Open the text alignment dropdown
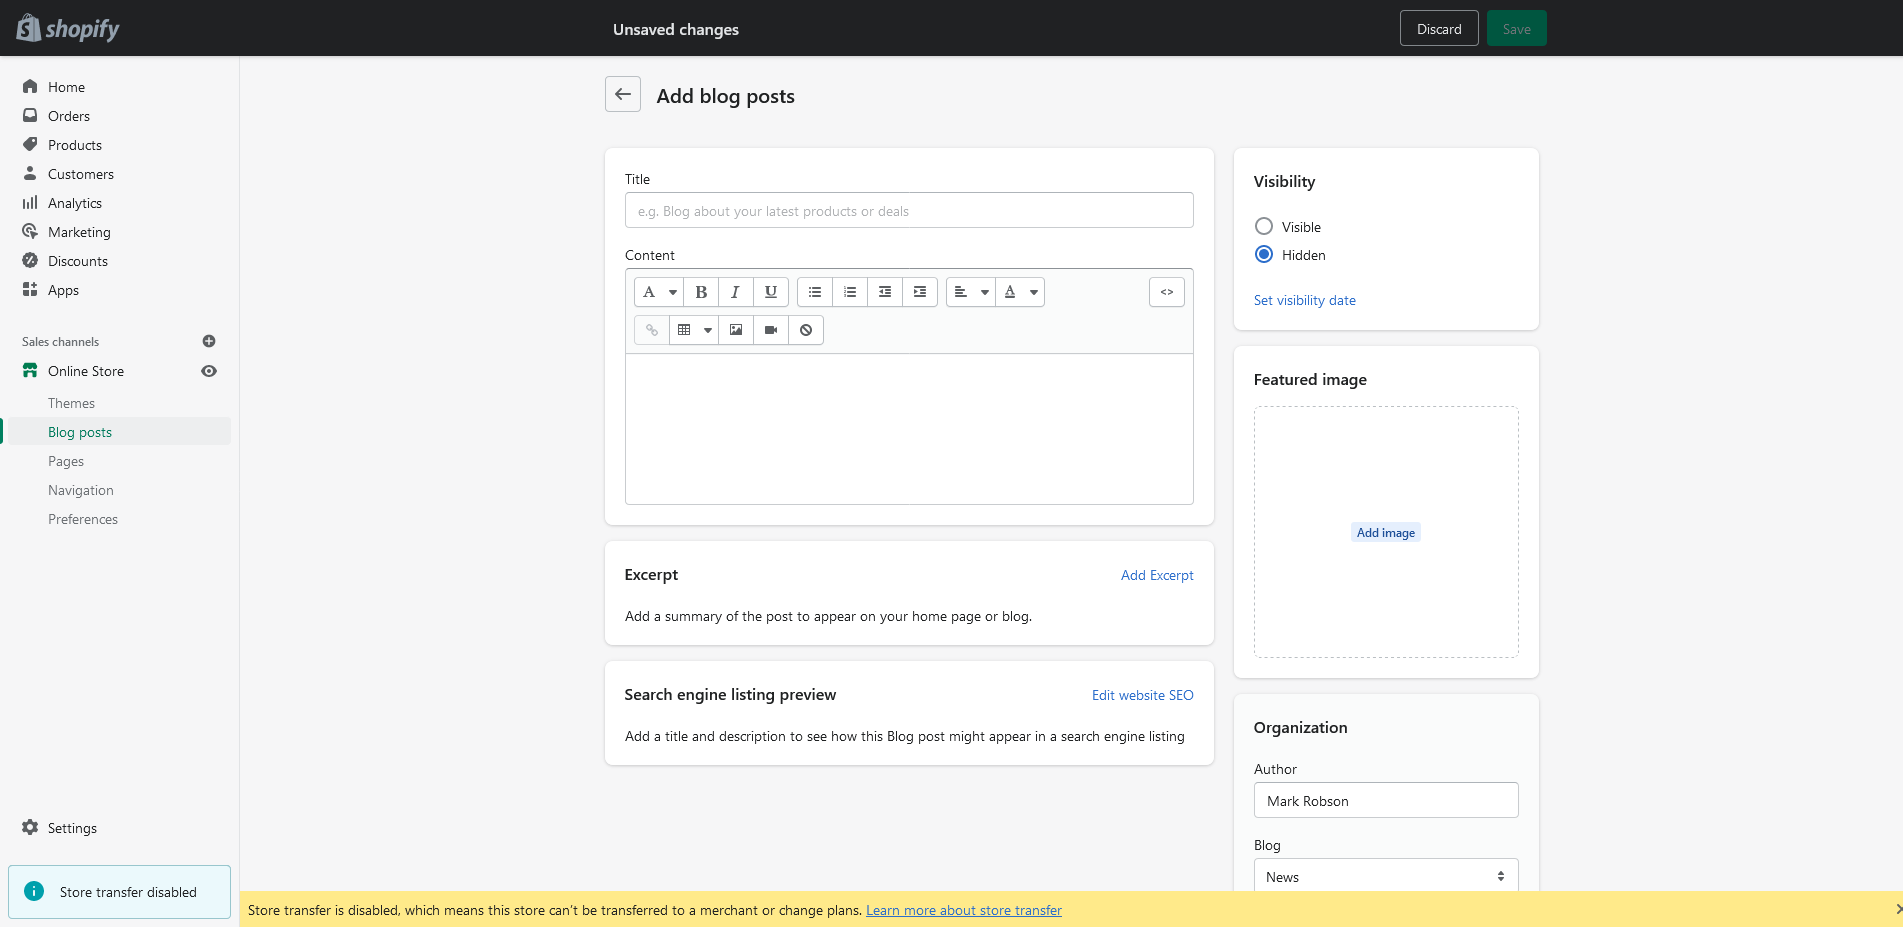 tap(970, 292)
